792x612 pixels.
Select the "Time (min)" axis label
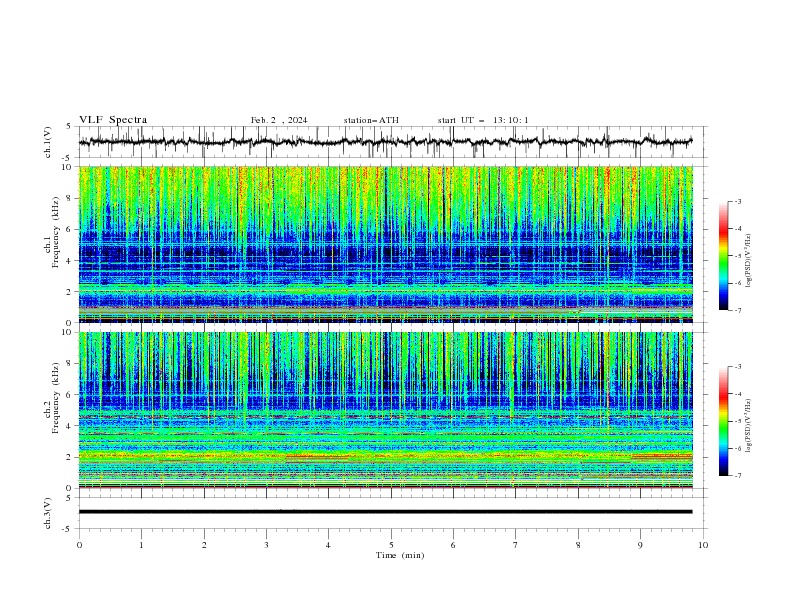[x=400, y=555]
